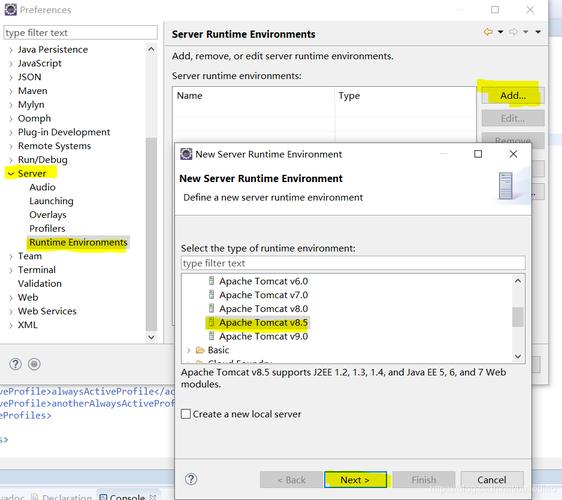562x500 pixels.
Task: Click the Apache Tomcat v8.0 server icon
Action: point(211,309)
